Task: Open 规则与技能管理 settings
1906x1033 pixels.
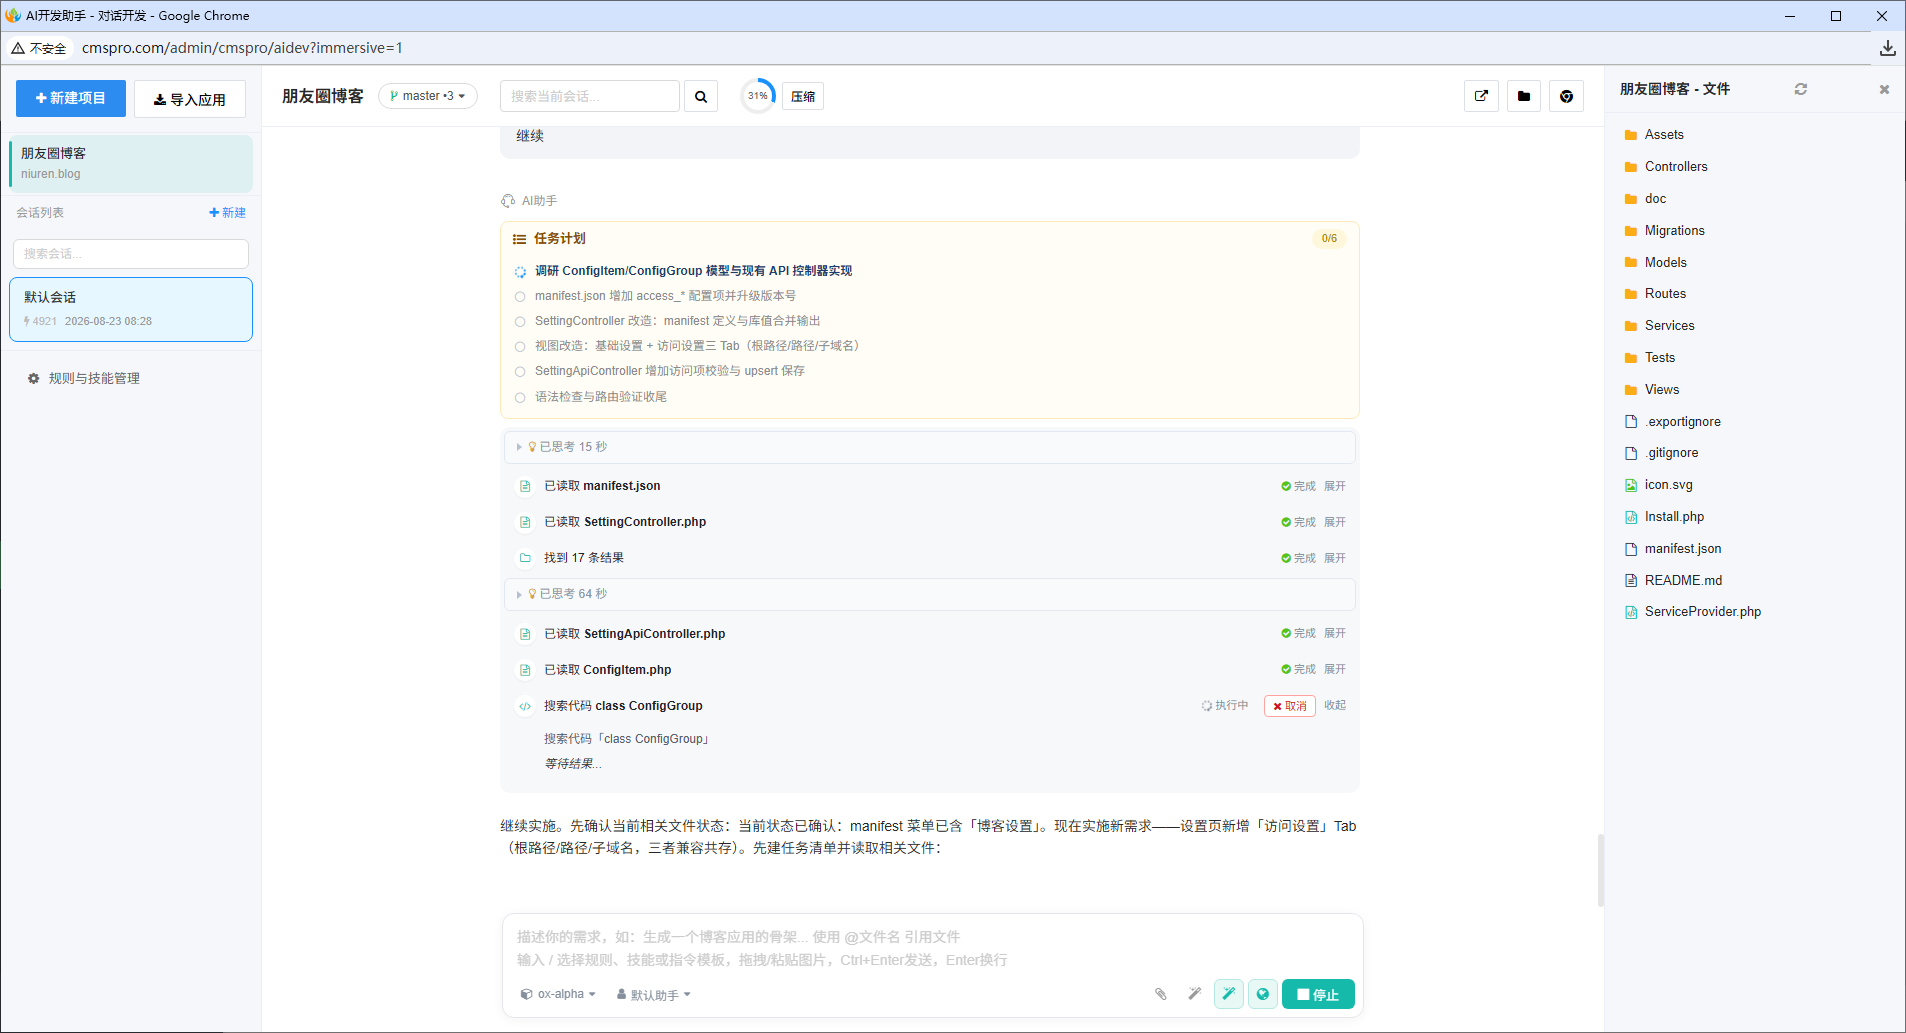Action: click(84, 378)
